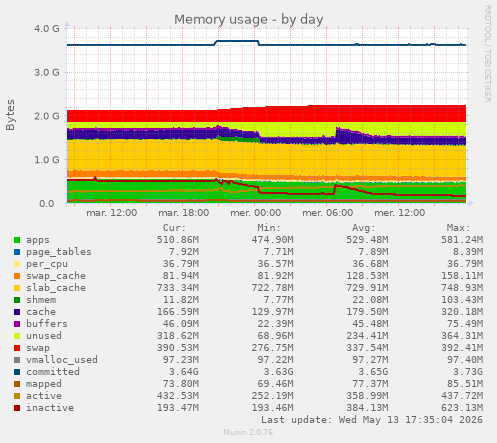Click the orange swap_cache legend swatch
497x443 pixels.
[x=17, y=276]
